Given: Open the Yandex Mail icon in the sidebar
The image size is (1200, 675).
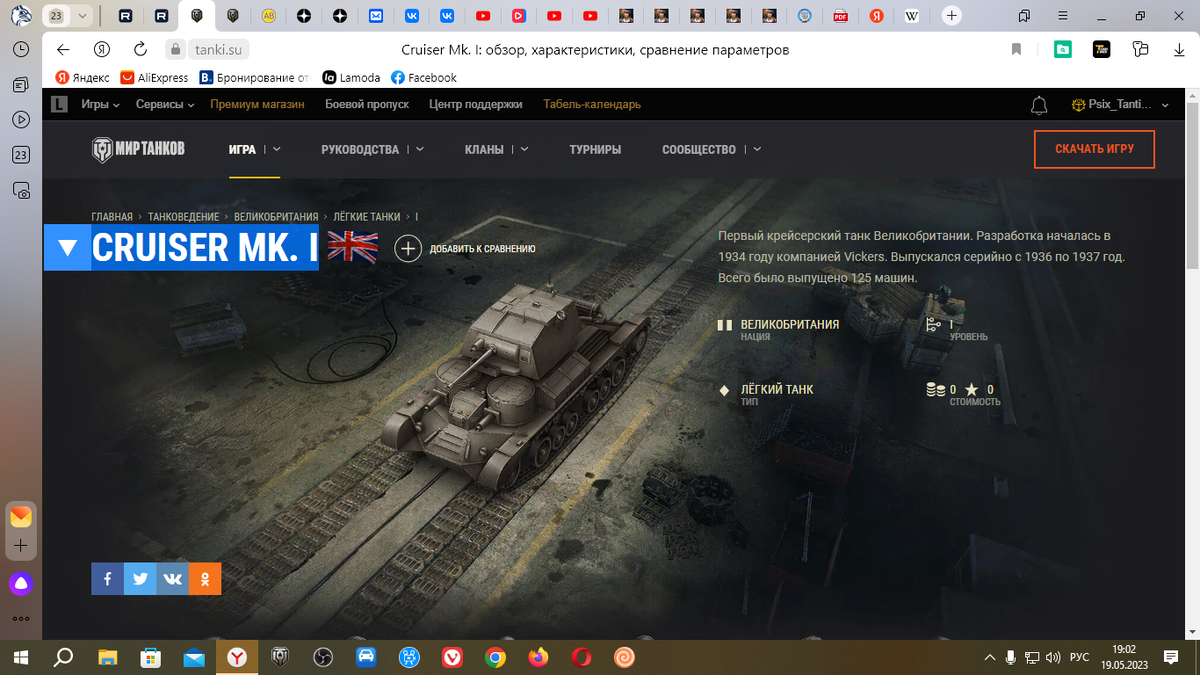Looking at the screenshot, I should (x=21, y=517).
